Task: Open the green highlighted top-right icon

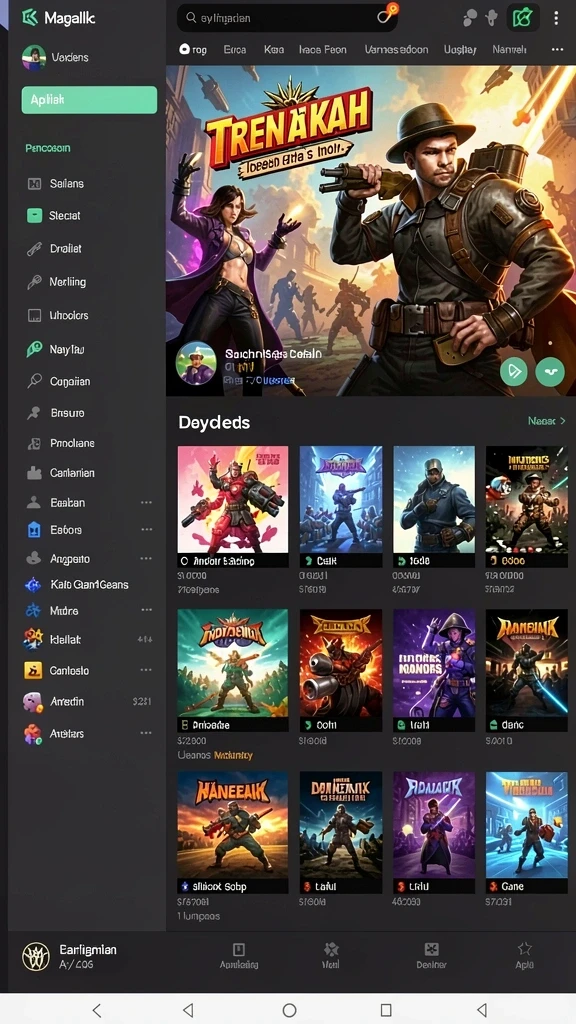Action: pos(522,18)
